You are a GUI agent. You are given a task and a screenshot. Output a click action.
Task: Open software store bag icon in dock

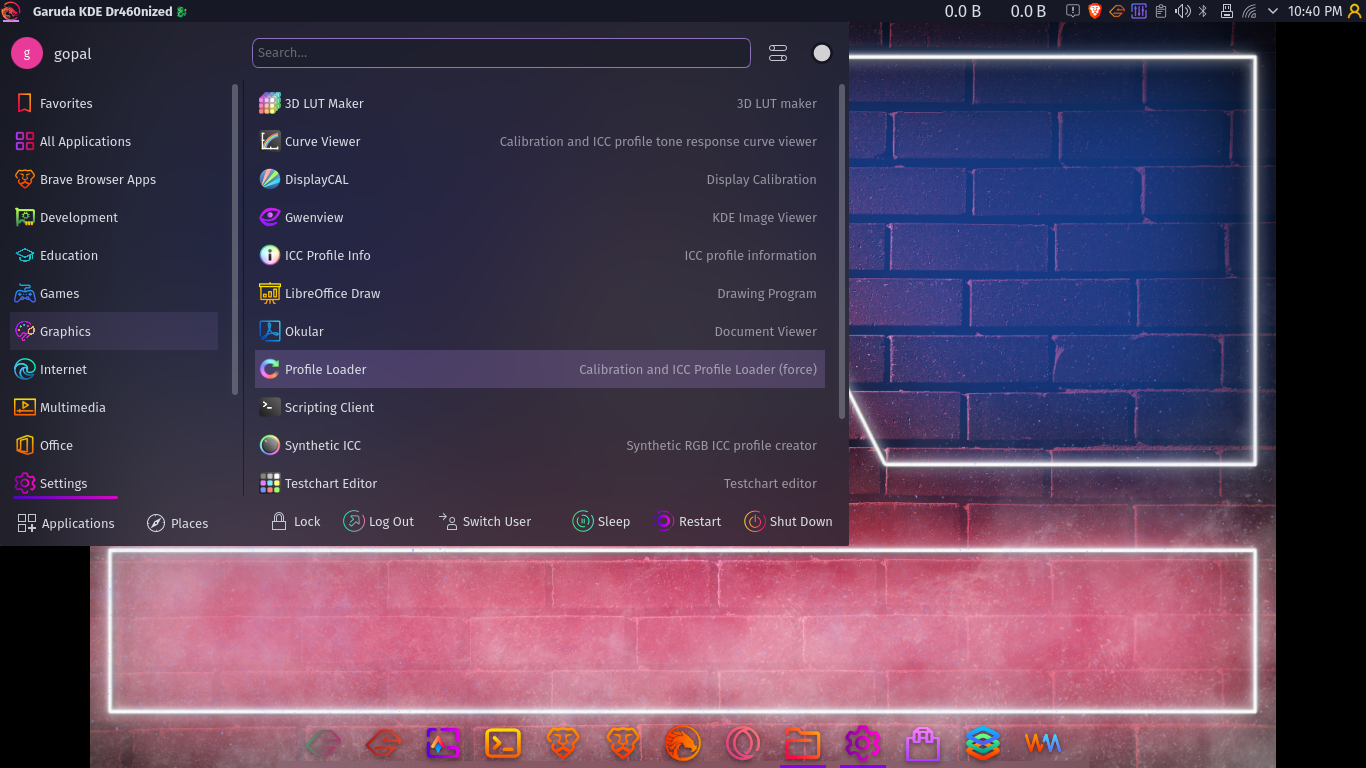point(923,743)
